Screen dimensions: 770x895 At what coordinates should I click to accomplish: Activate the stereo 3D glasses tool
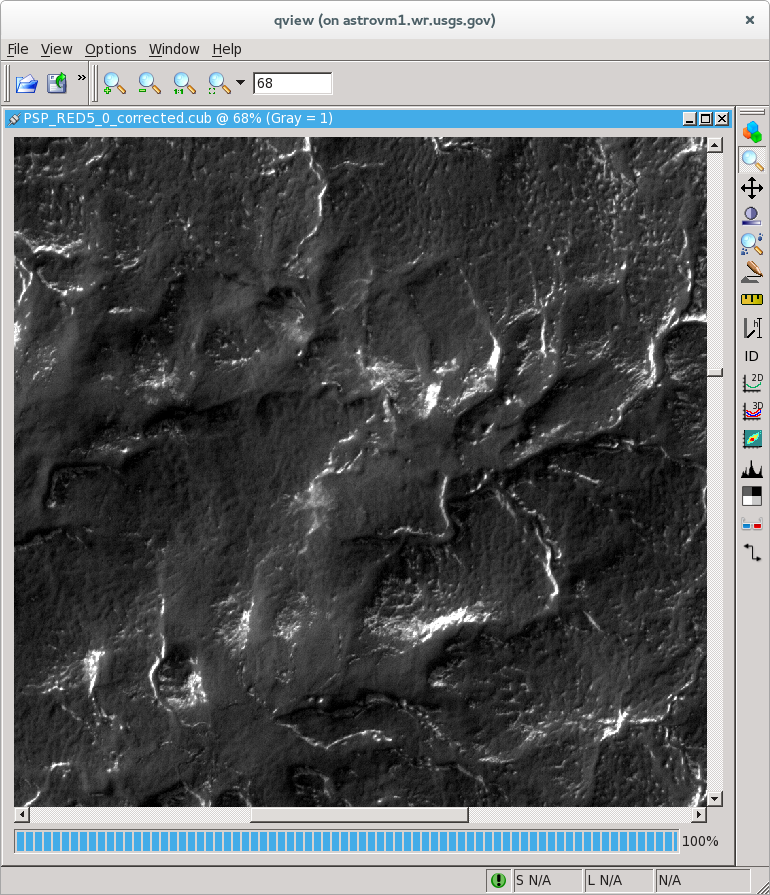pos(751,523)
